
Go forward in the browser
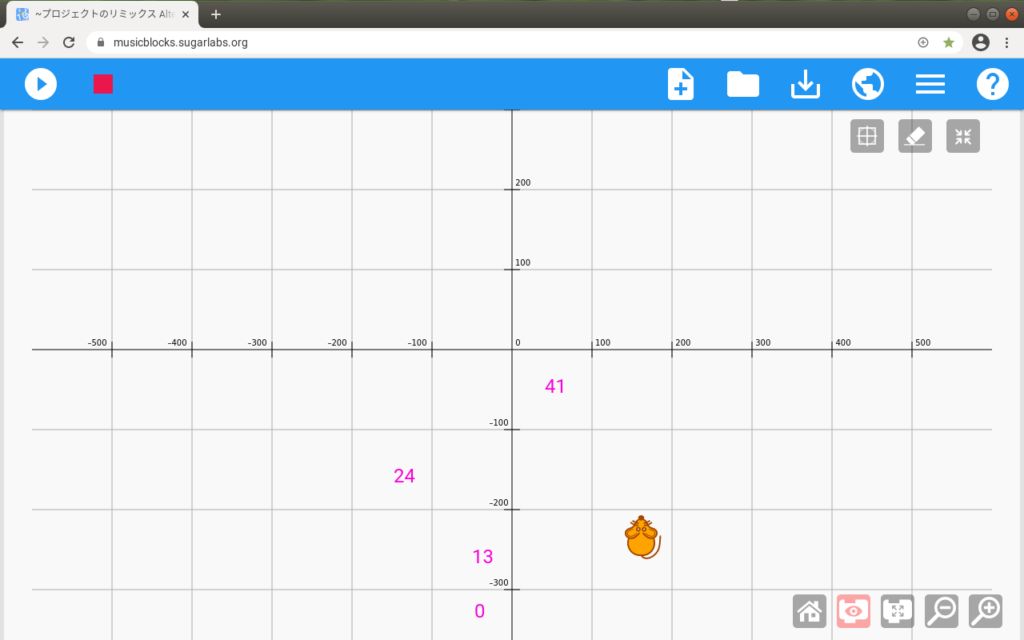43,42
